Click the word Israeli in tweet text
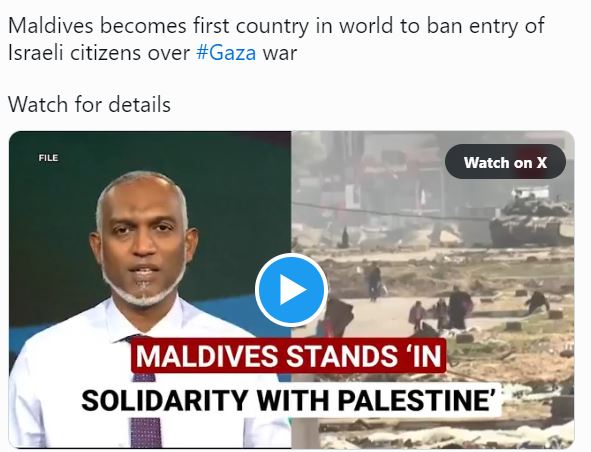The width and height of the screenshot is (591, 452). (x=35, y=52)
